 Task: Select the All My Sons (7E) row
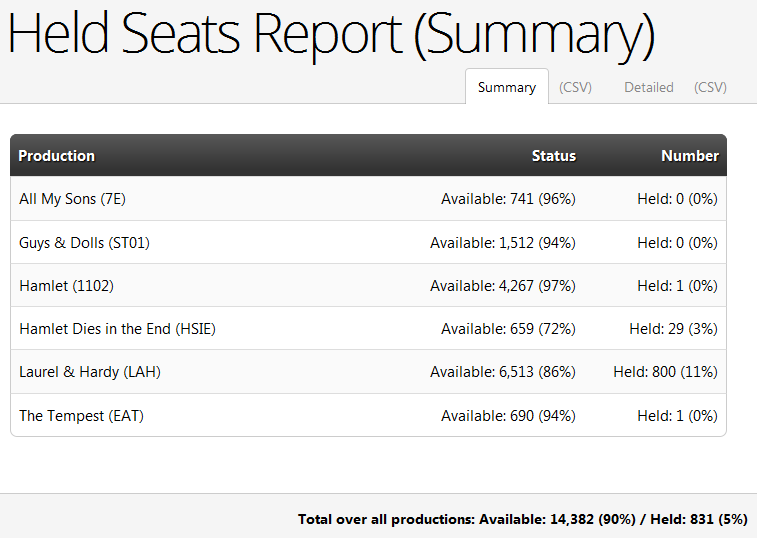[368, 198]
